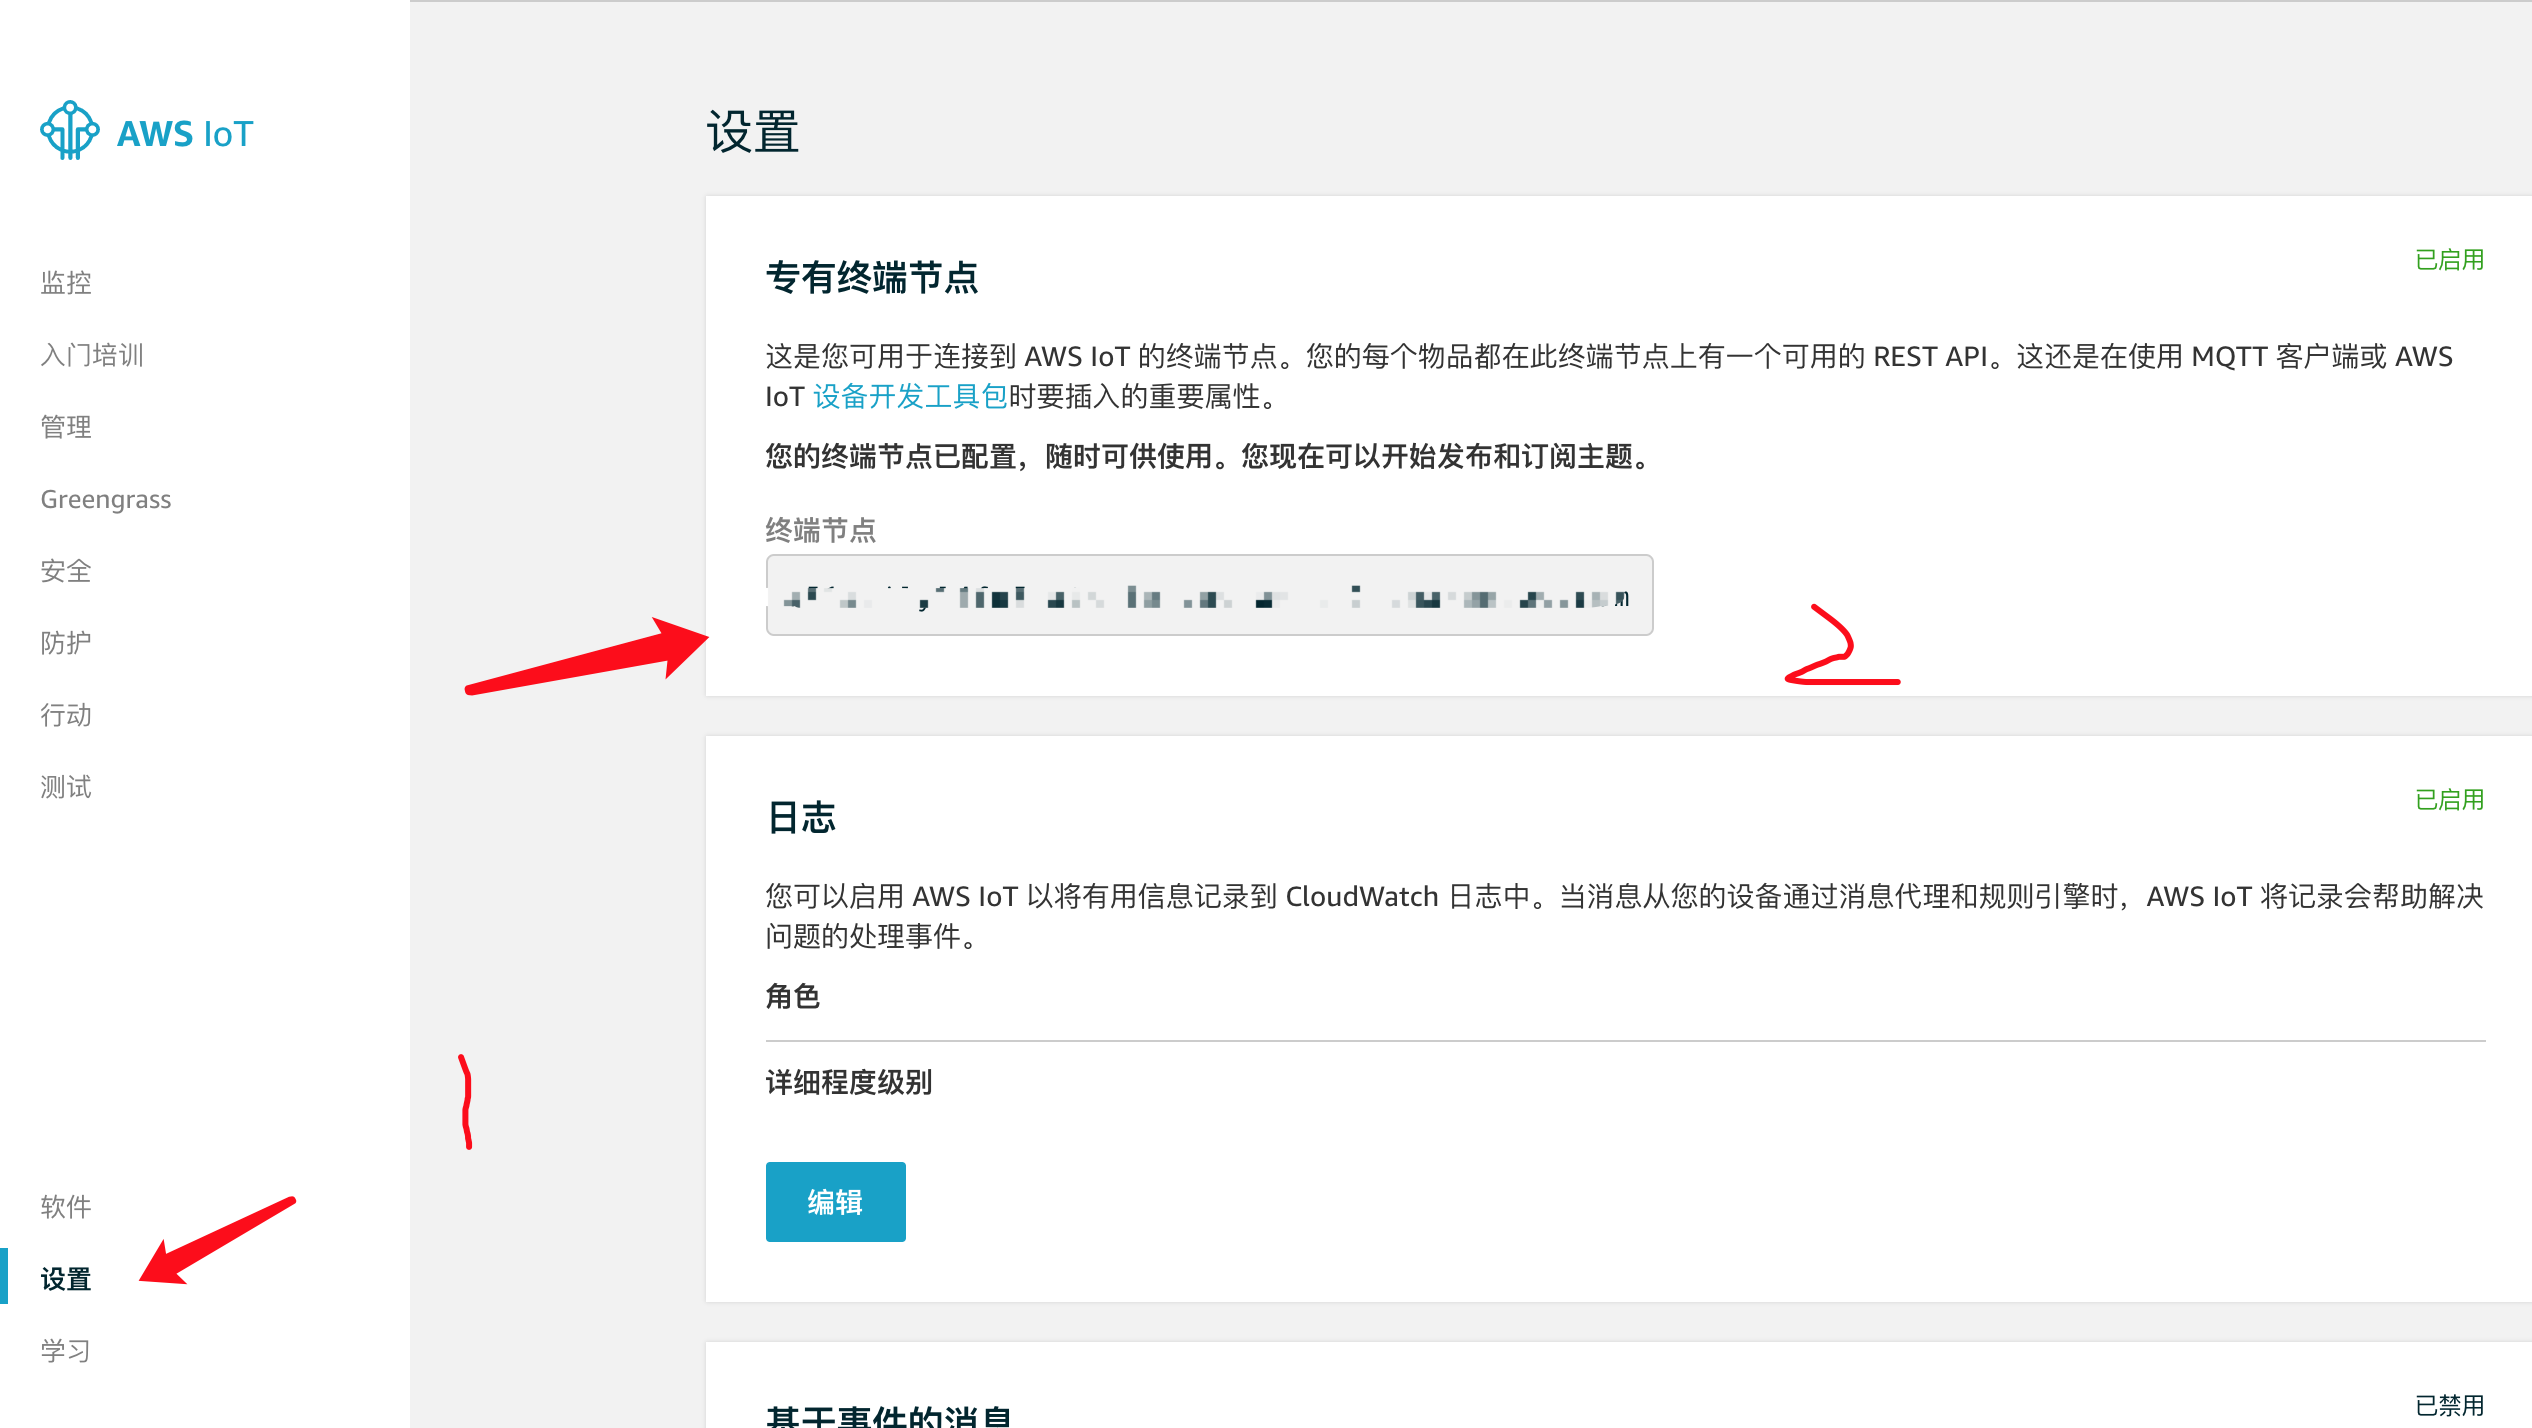Open the 管理 section
This screenshot has height=1428, width=2532.
pyautogui.click(x=65, y=427)
